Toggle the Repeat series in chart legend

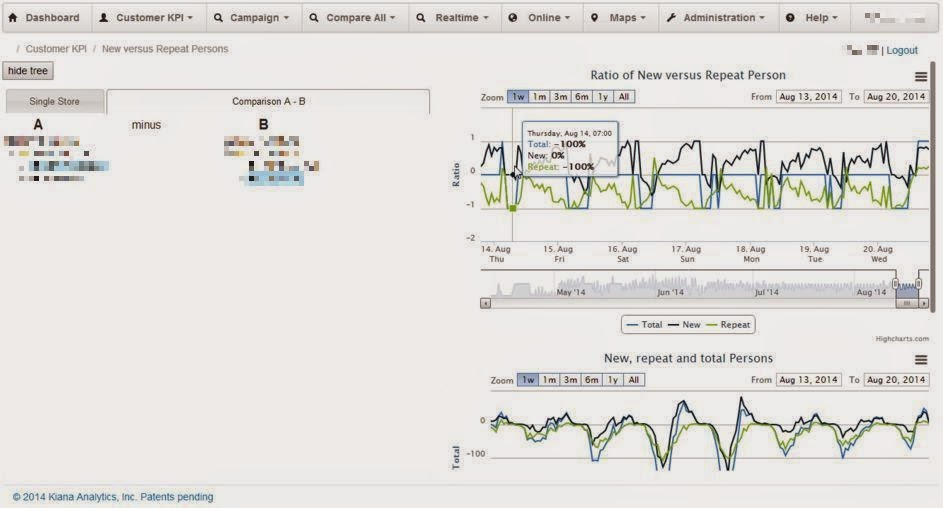(x=728, y=325)
